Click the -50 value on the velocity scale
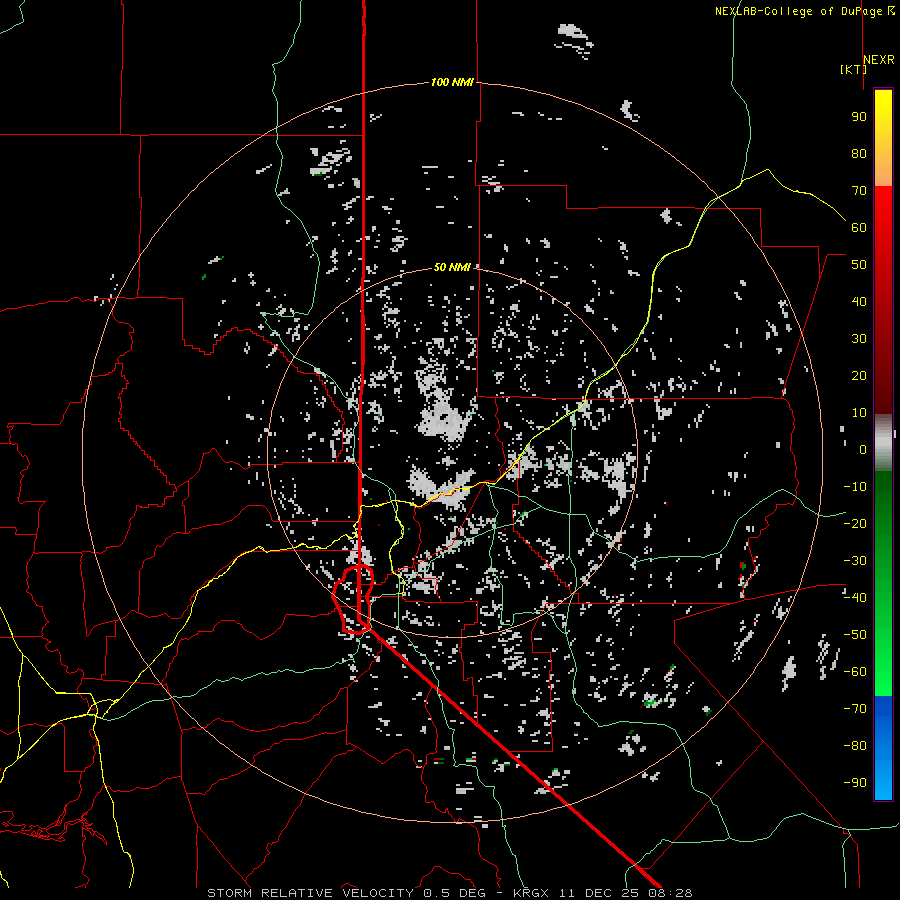Viewport: 900px width, 900px height. (x=855, y=635)
